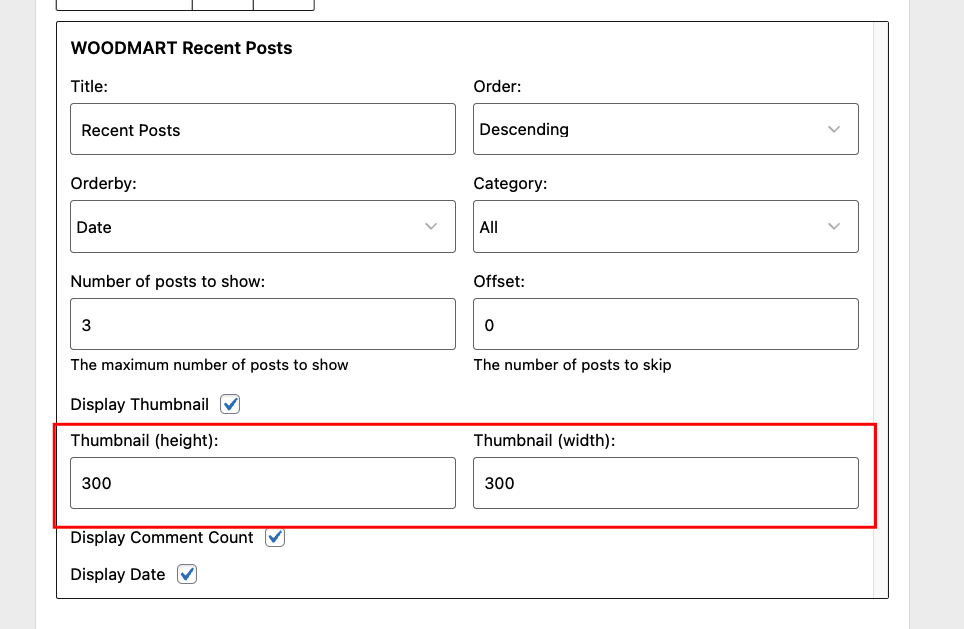This screenshot has height=629, width=964.
Task: Uncheck the Display Comment Count checkbox
Action: click(x=275, y=537)
